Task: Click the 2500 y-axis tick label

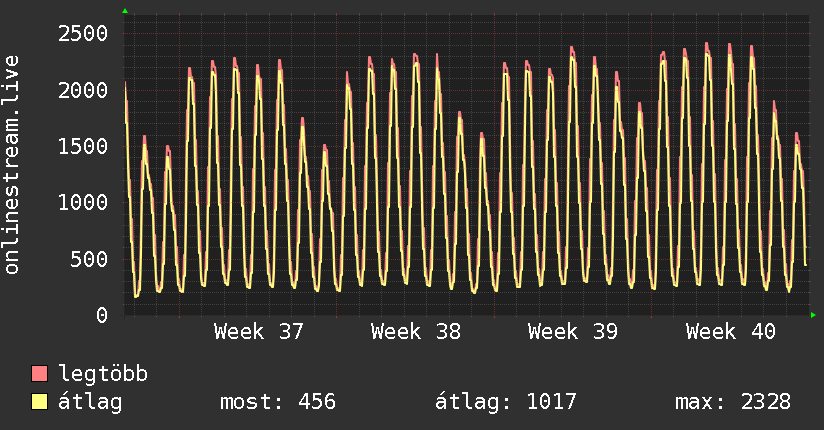Action: point(83,34)
